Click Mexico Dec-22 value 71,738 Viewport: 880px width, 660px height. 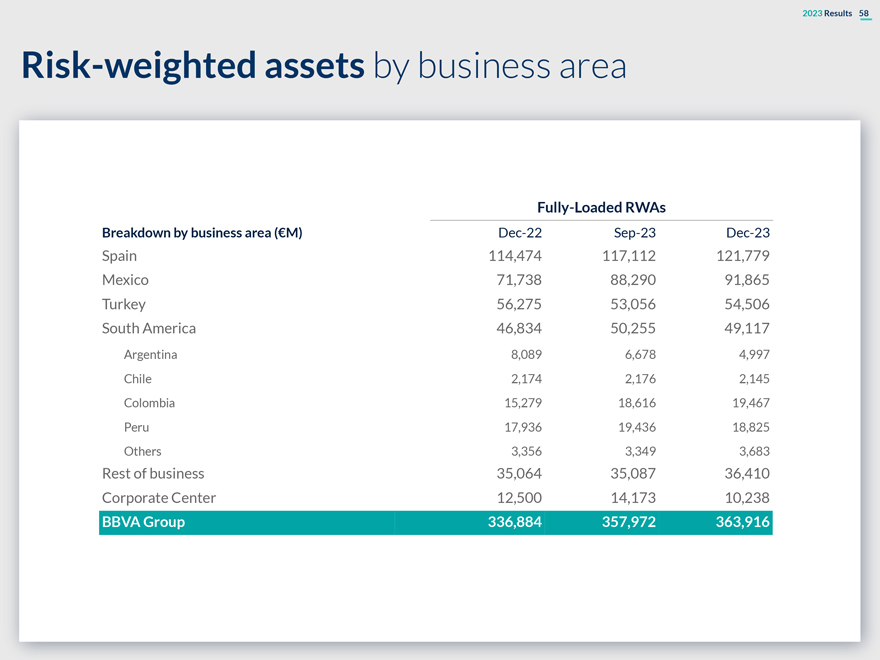519,280
